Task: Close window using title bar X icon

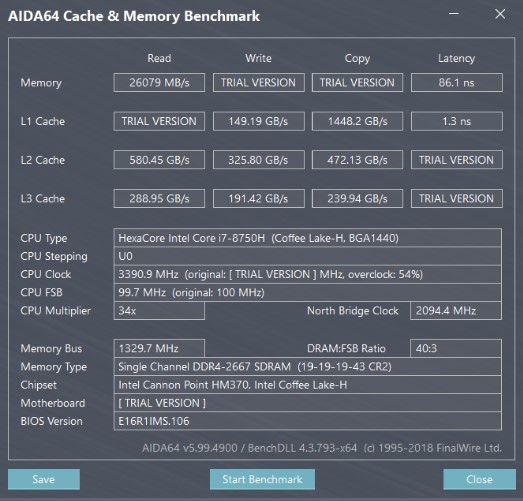Action: point(500,14)
